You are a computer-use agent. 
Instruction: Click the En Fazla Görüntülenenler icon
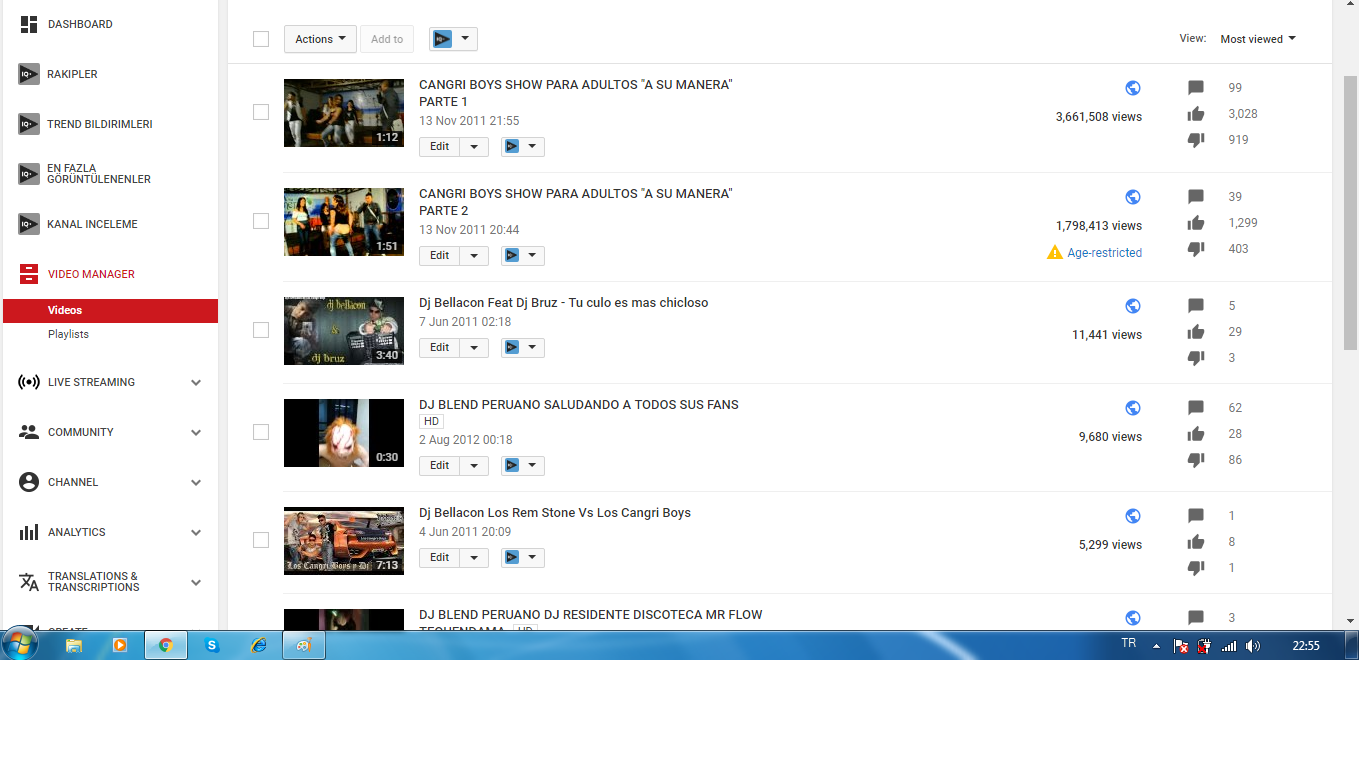click(x=29, y=174)
